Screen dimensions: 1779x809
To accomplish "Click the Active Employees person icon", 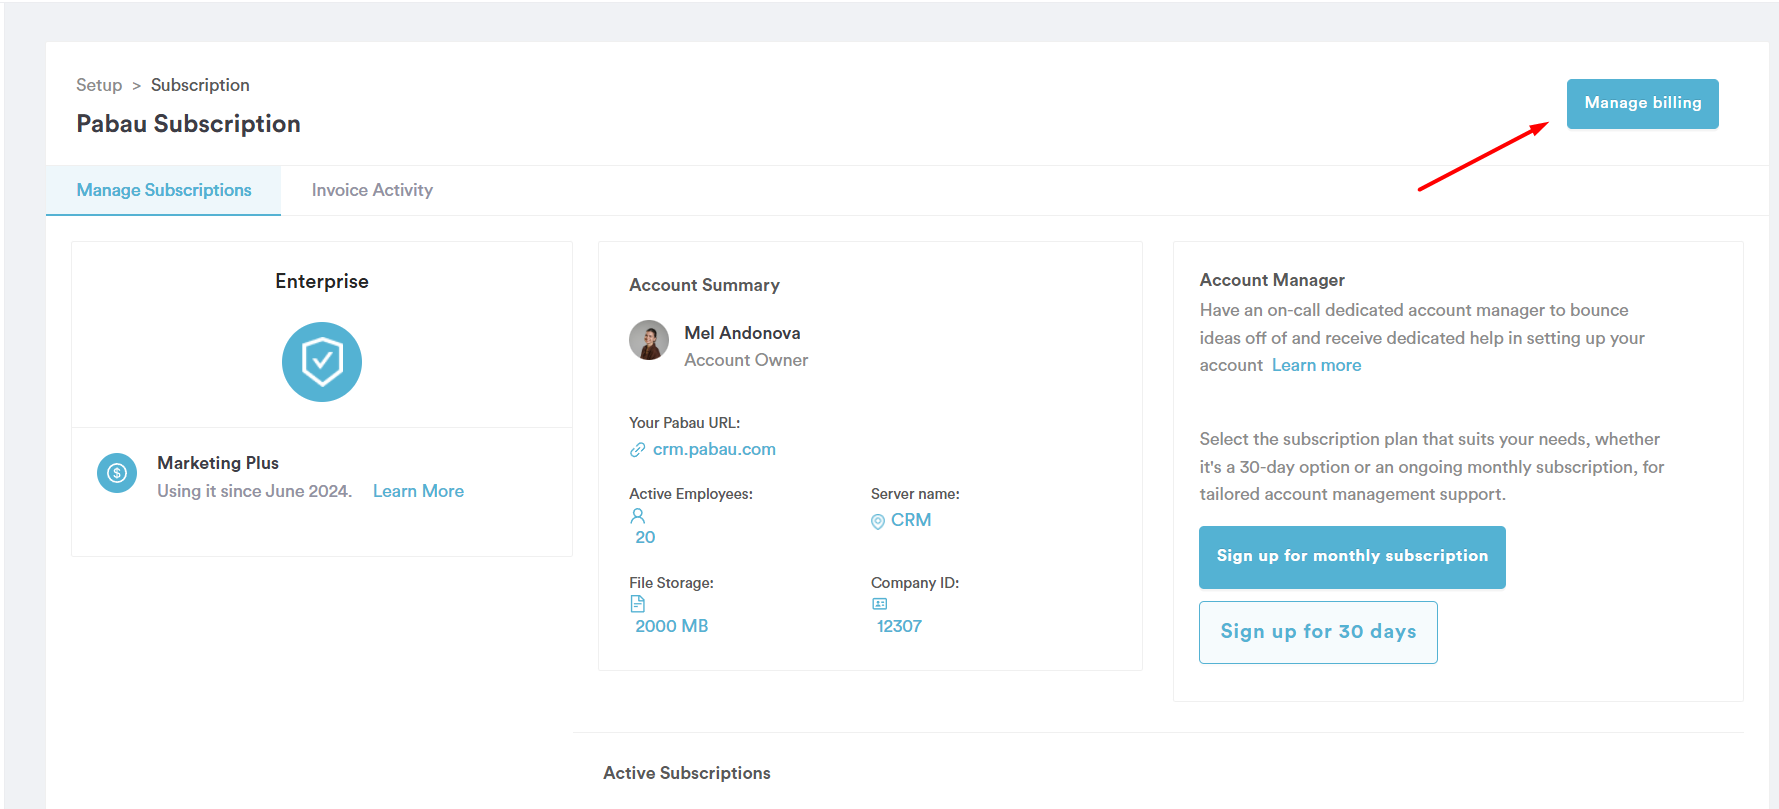I will [x=638, y=516].
